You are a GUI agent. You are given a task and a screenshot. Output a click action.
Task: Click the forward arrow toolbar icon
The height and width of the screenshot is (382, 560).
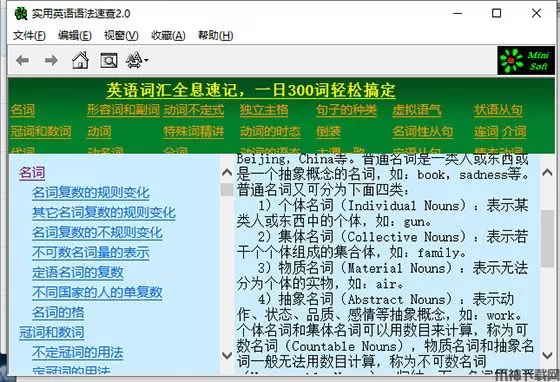[51, 60]
